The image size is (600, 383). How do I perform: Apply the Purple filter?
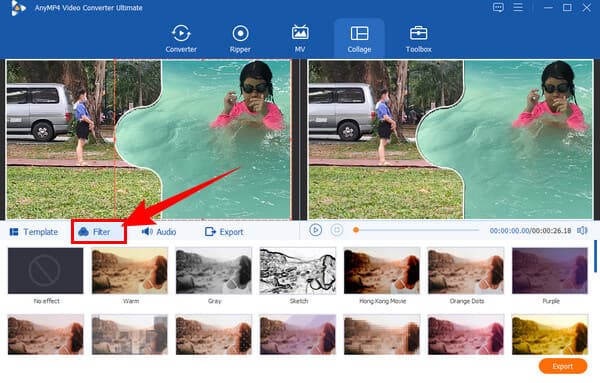550,271
